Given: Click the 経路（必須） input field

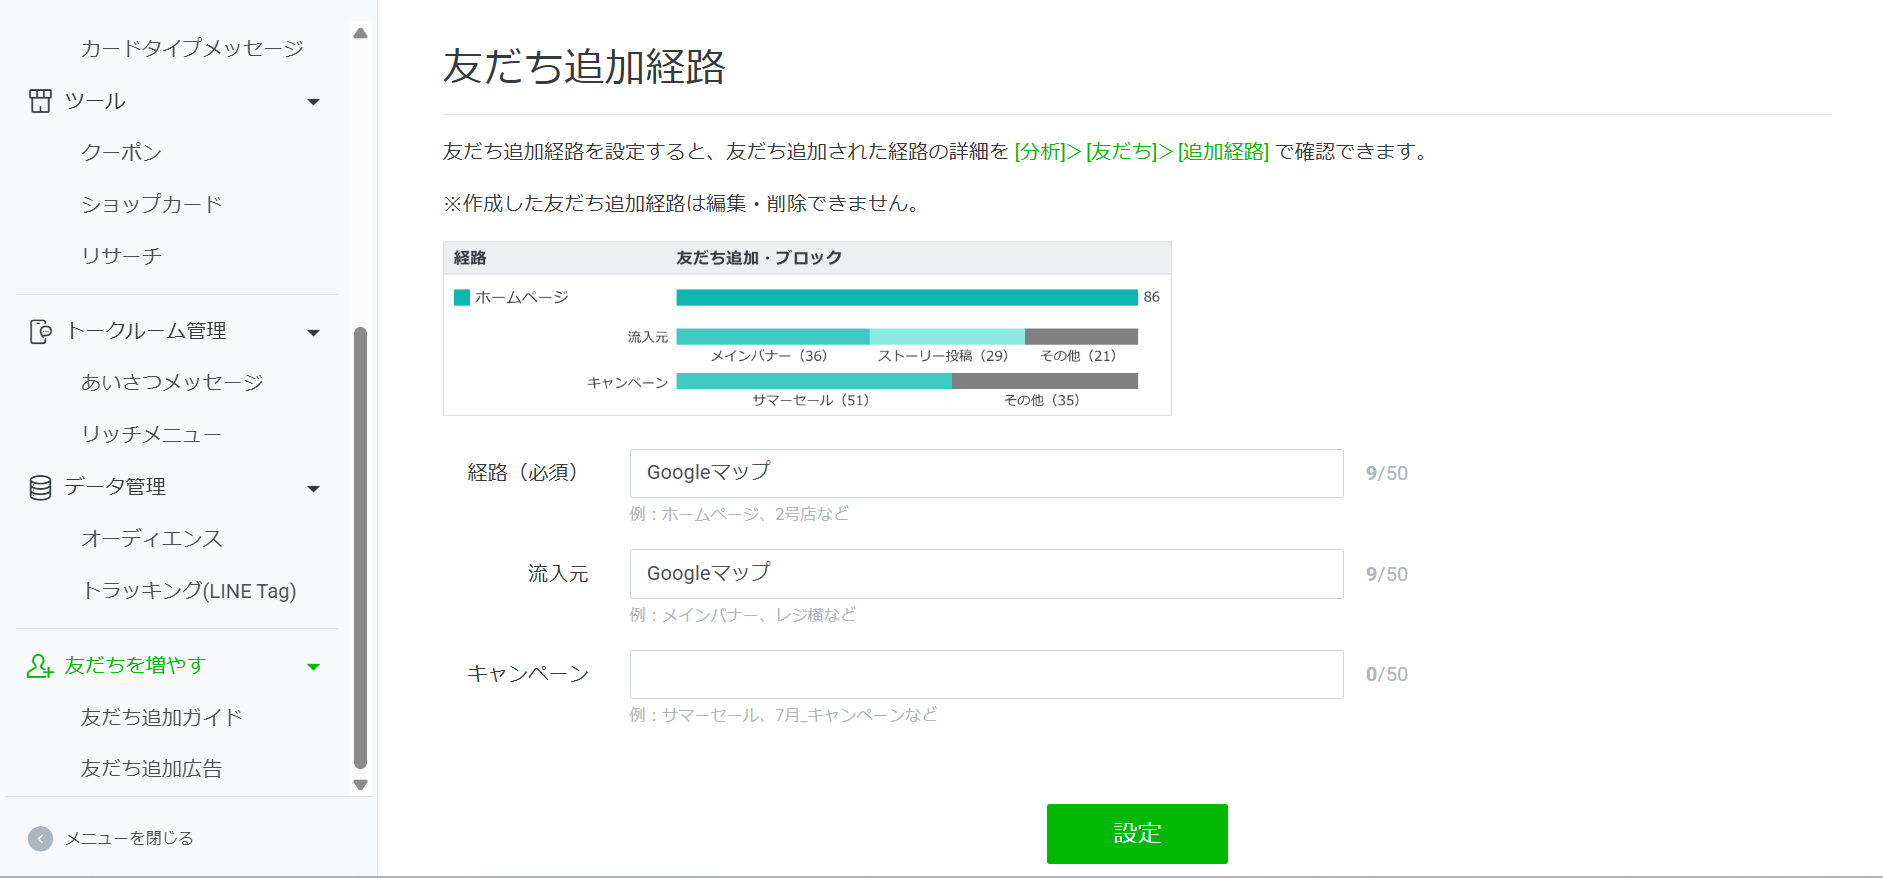Looking at the screenshot, I should tap(986, 473).
